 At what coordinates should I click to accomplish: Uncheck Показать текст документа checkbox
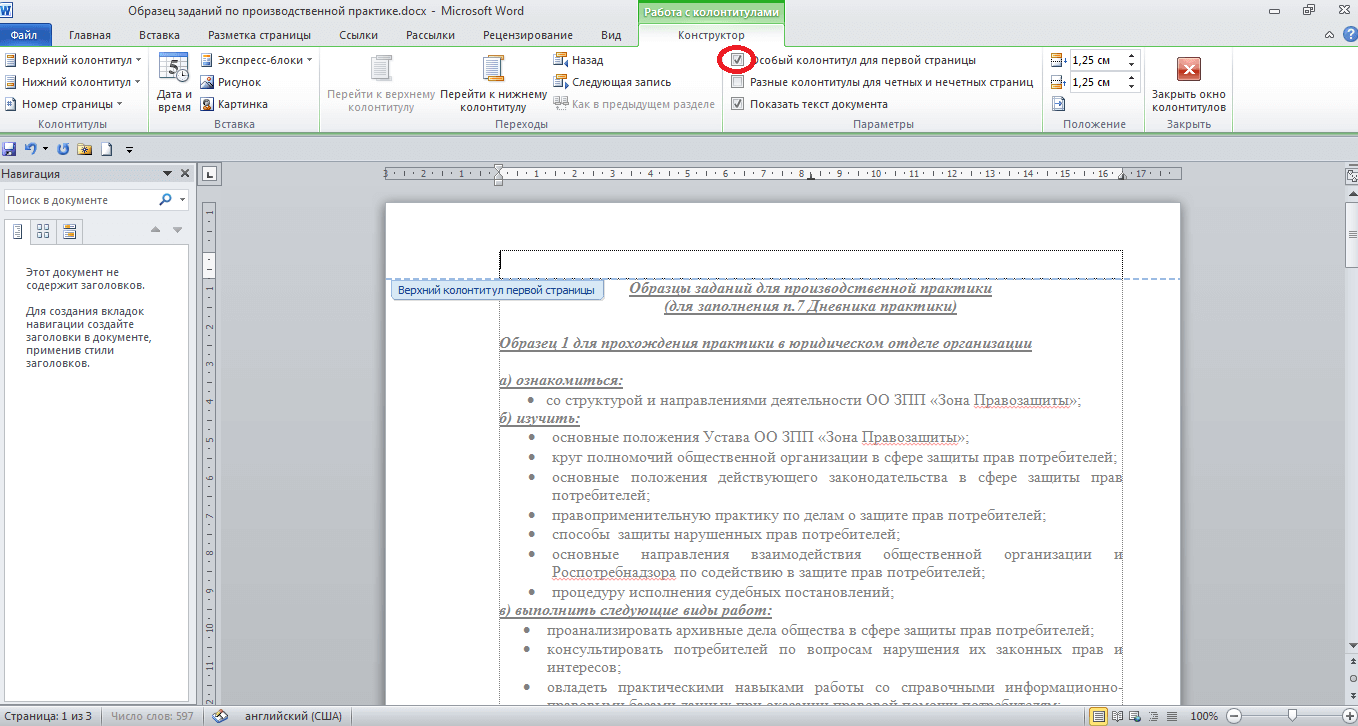point(737,104)
